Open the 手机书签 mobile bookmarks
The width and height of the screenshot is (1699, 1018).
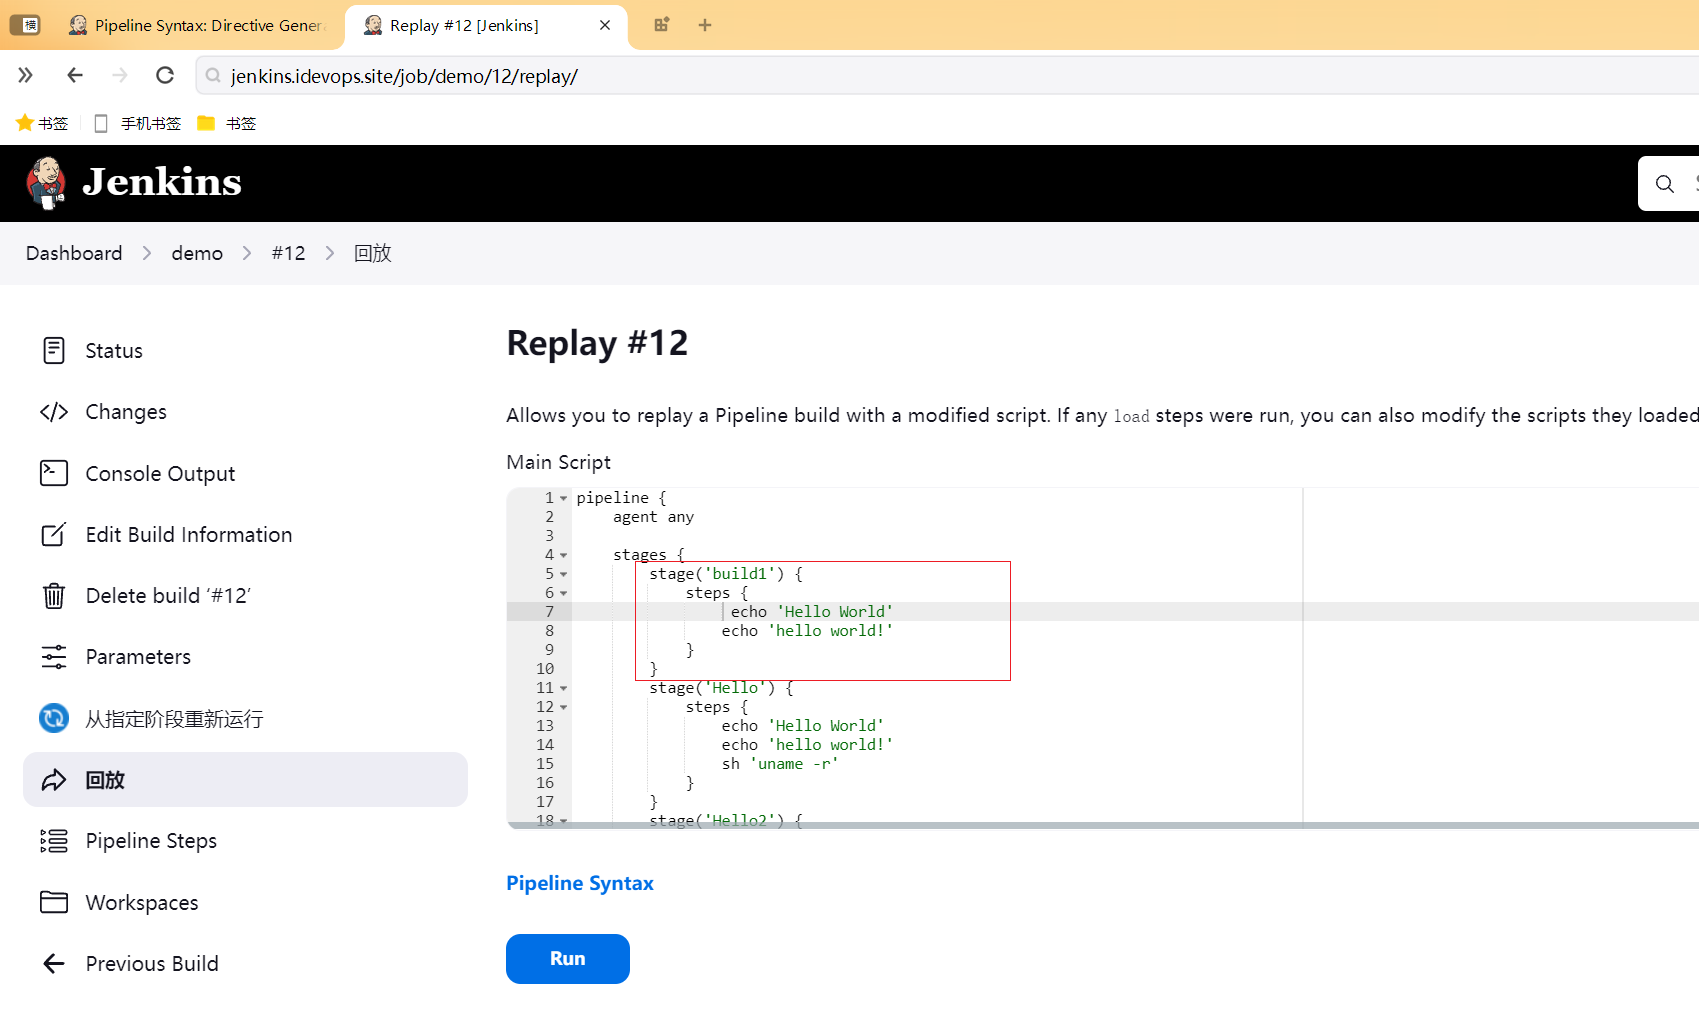[138, 123]
